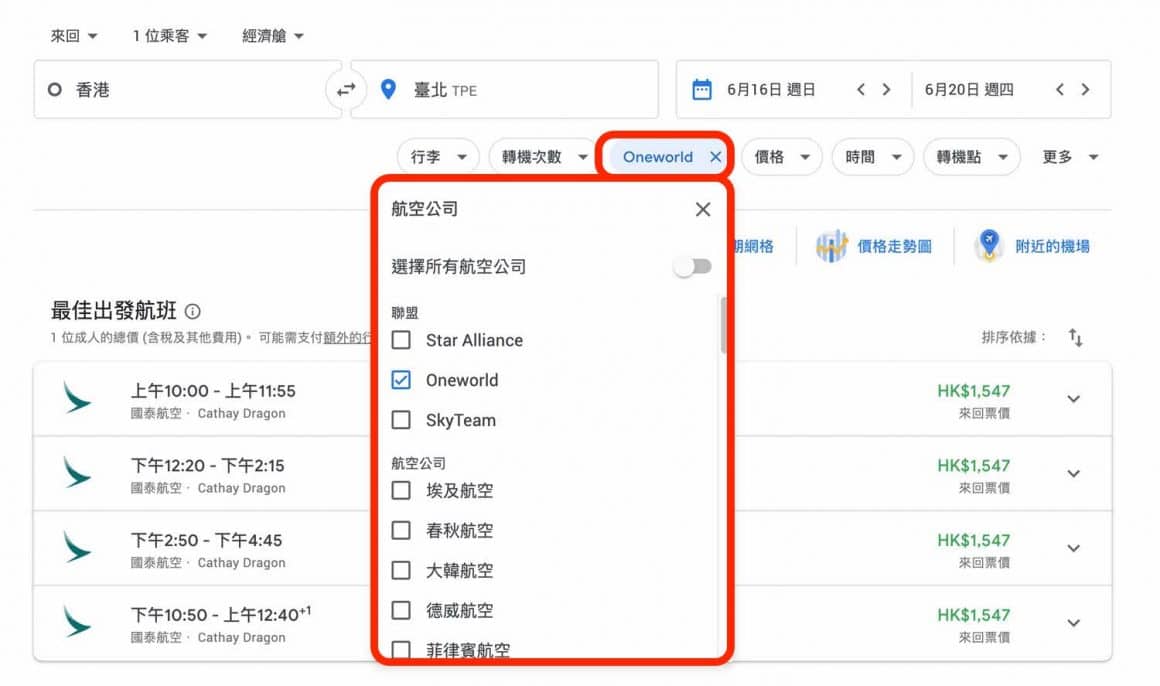Click HK$1,547 price of 上午10:00 flight

click(973, 391)
